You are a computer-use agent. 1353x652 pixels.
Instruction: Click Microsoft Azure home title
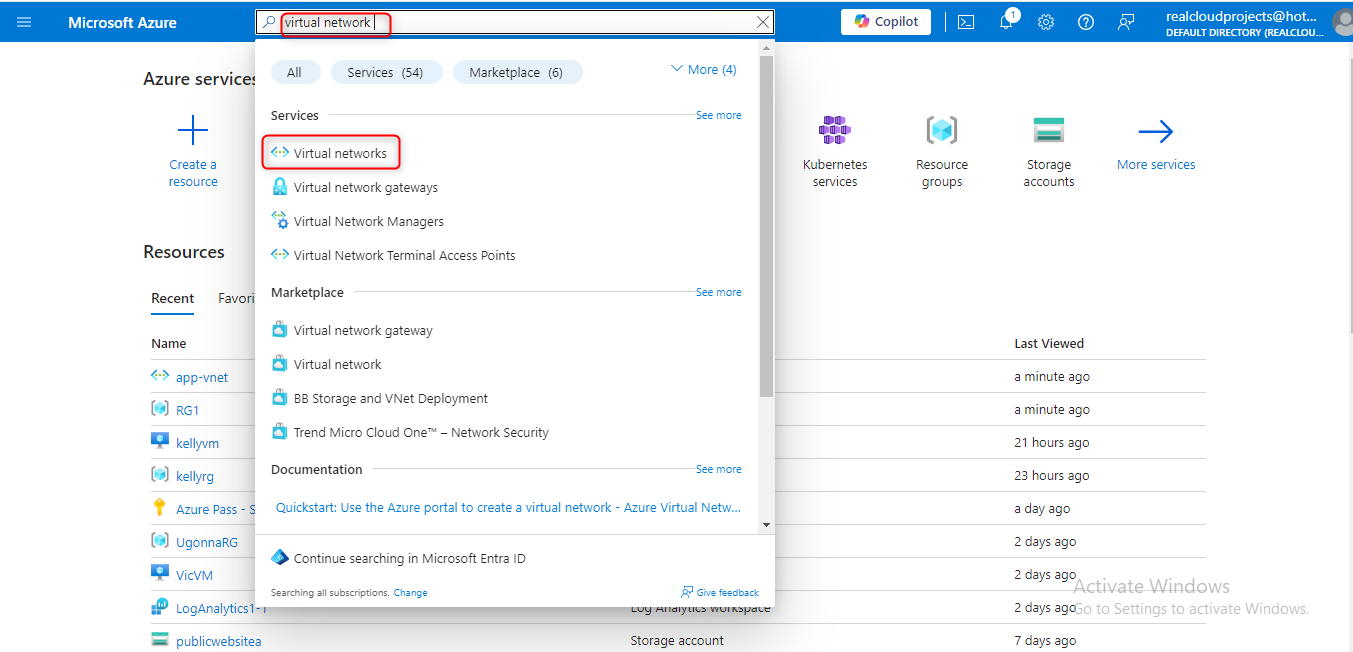point(122,22)
